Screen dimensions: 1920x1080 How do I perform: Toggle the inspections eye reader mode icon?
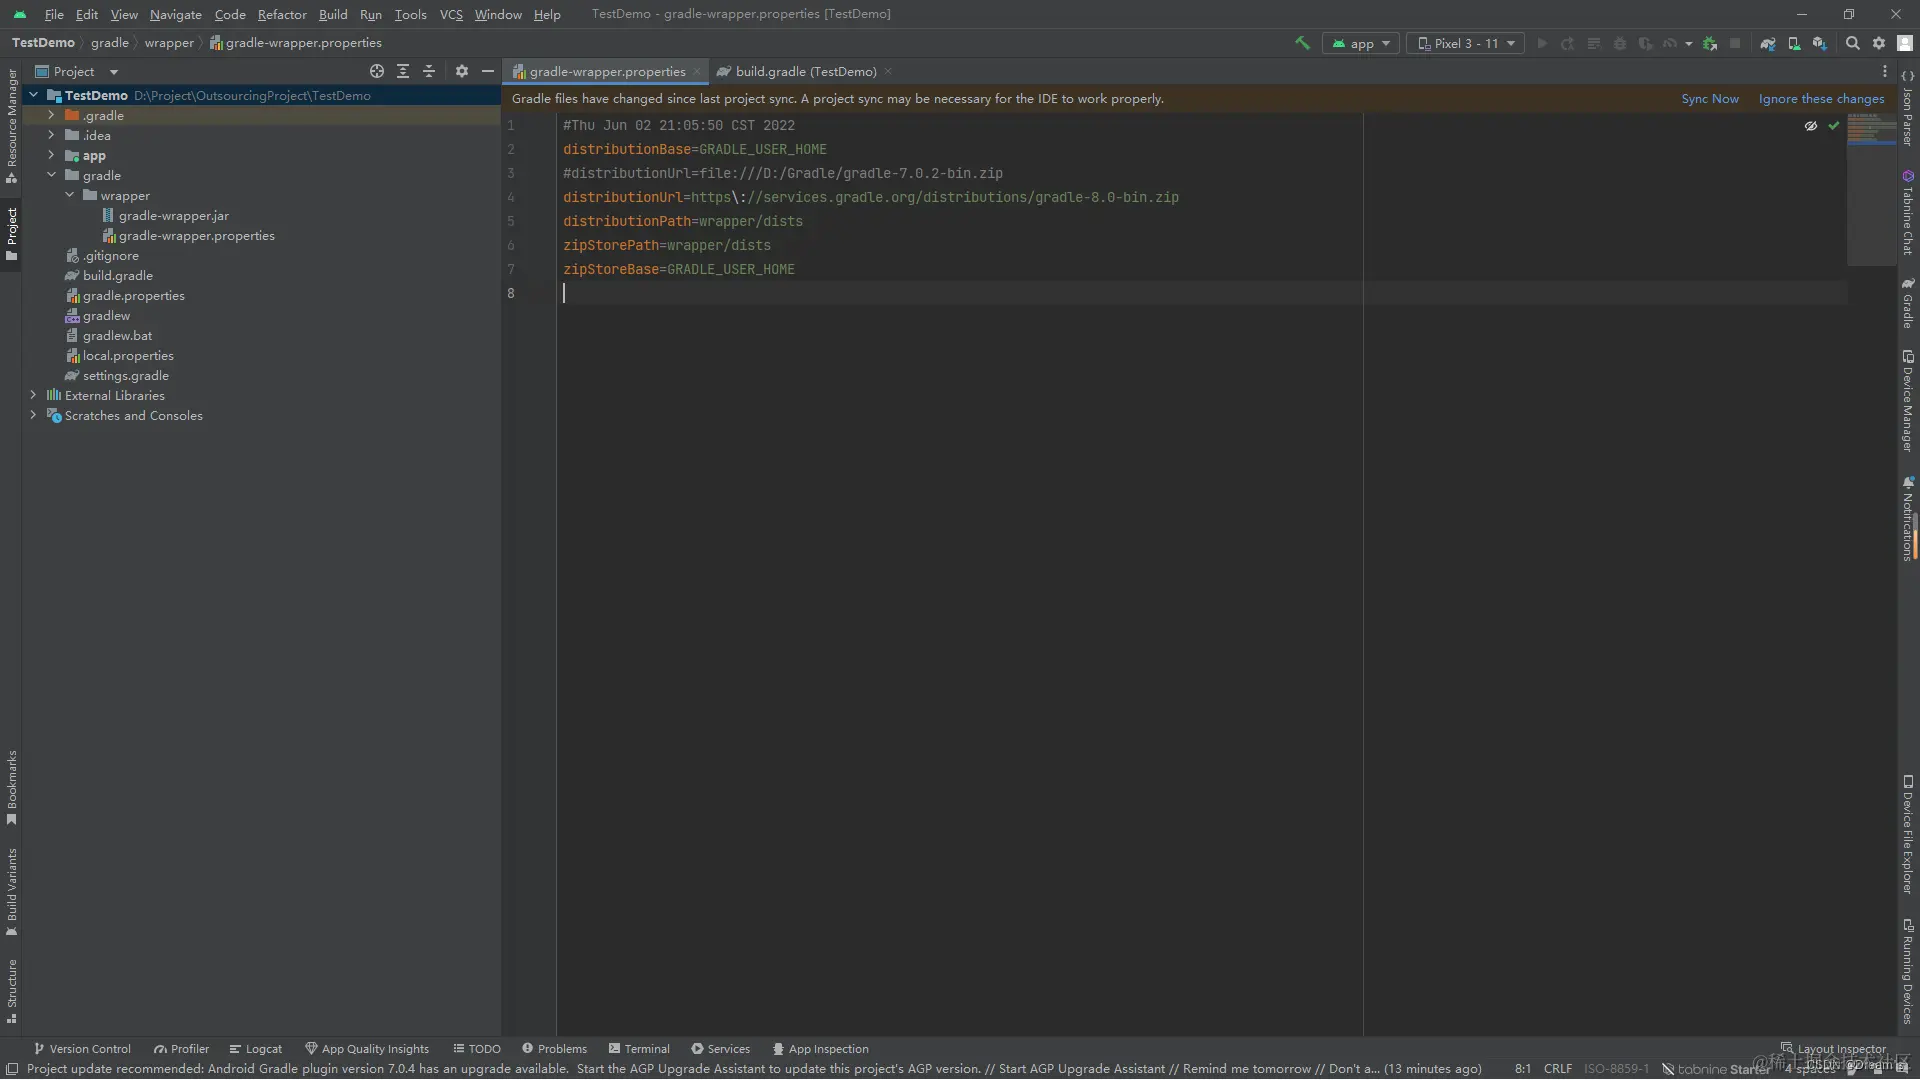point(1811,125)
